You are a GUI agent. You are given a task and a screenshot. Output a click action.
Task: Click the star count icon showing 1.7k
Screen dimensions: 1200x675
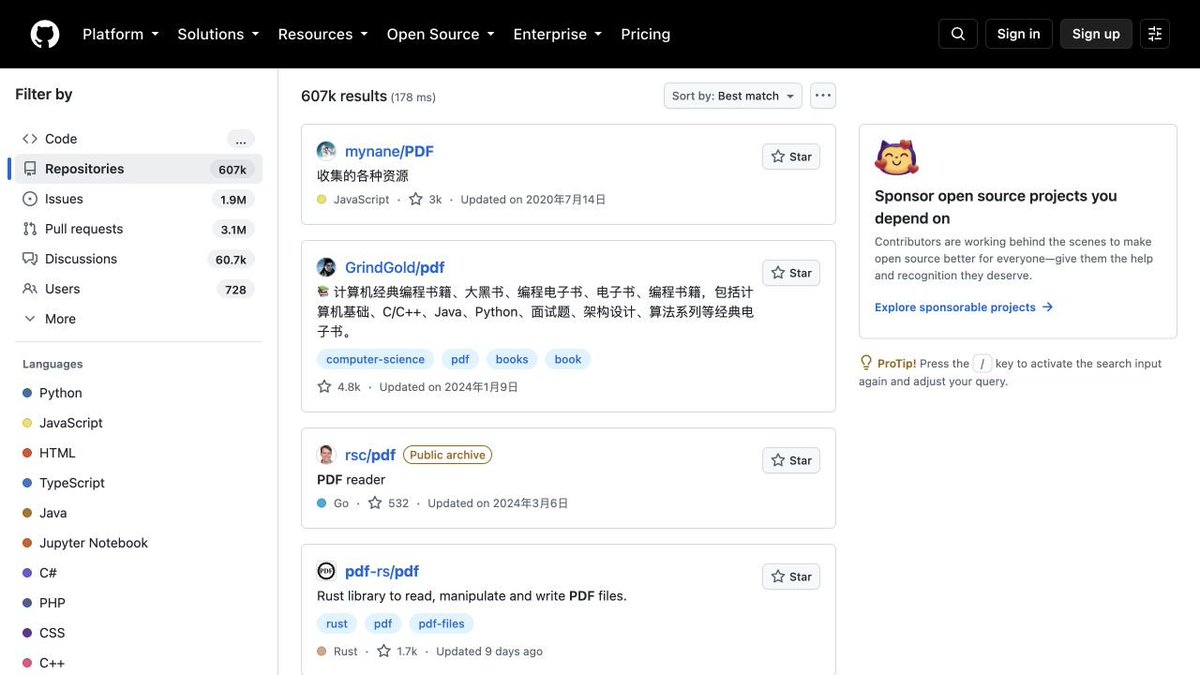click(384, 651)
